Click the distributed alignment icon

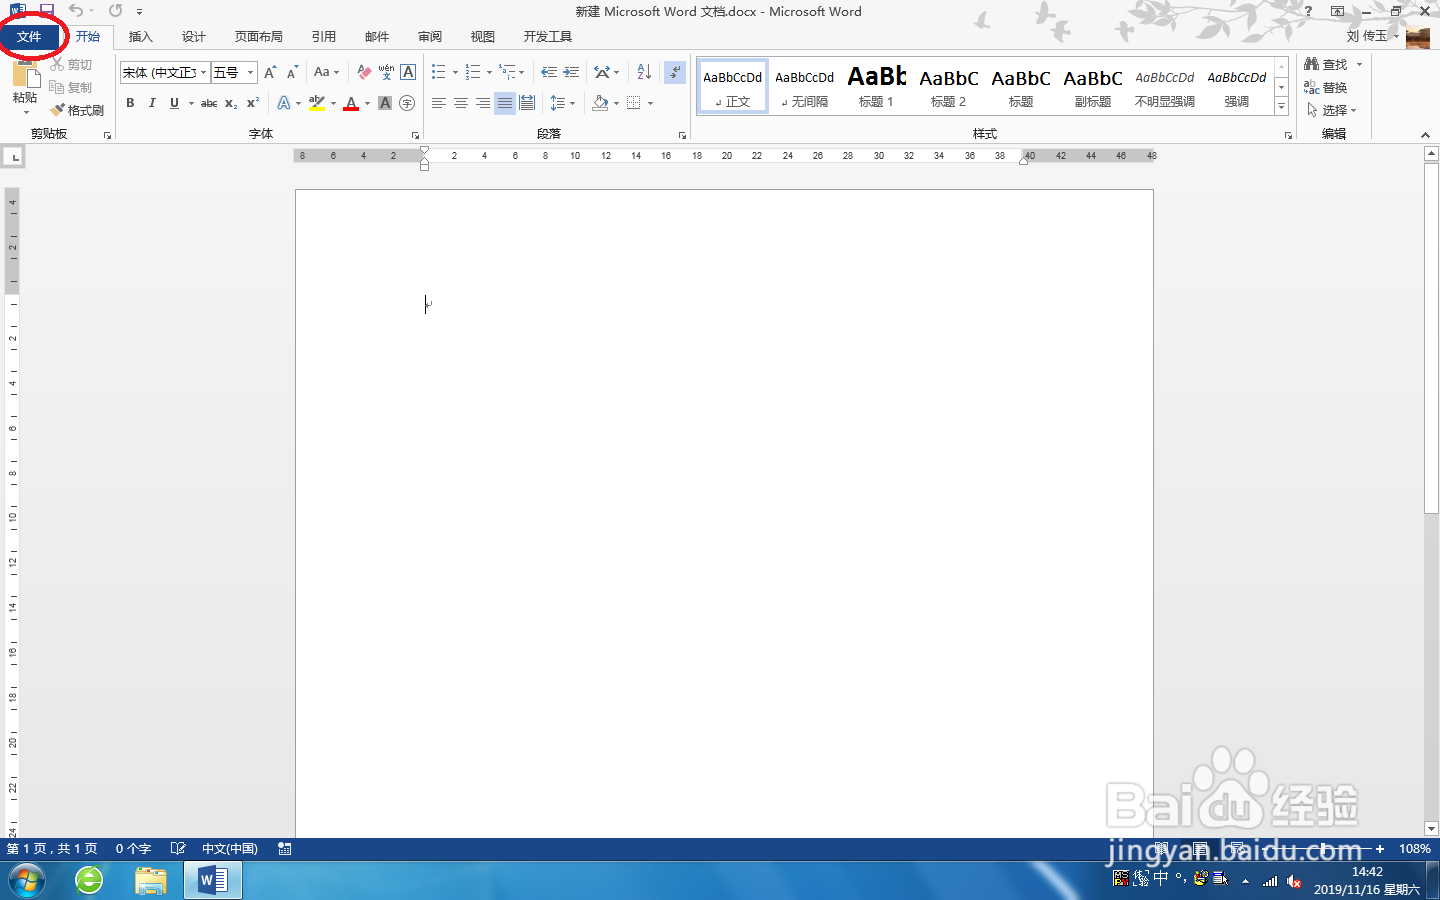[527, 103]
